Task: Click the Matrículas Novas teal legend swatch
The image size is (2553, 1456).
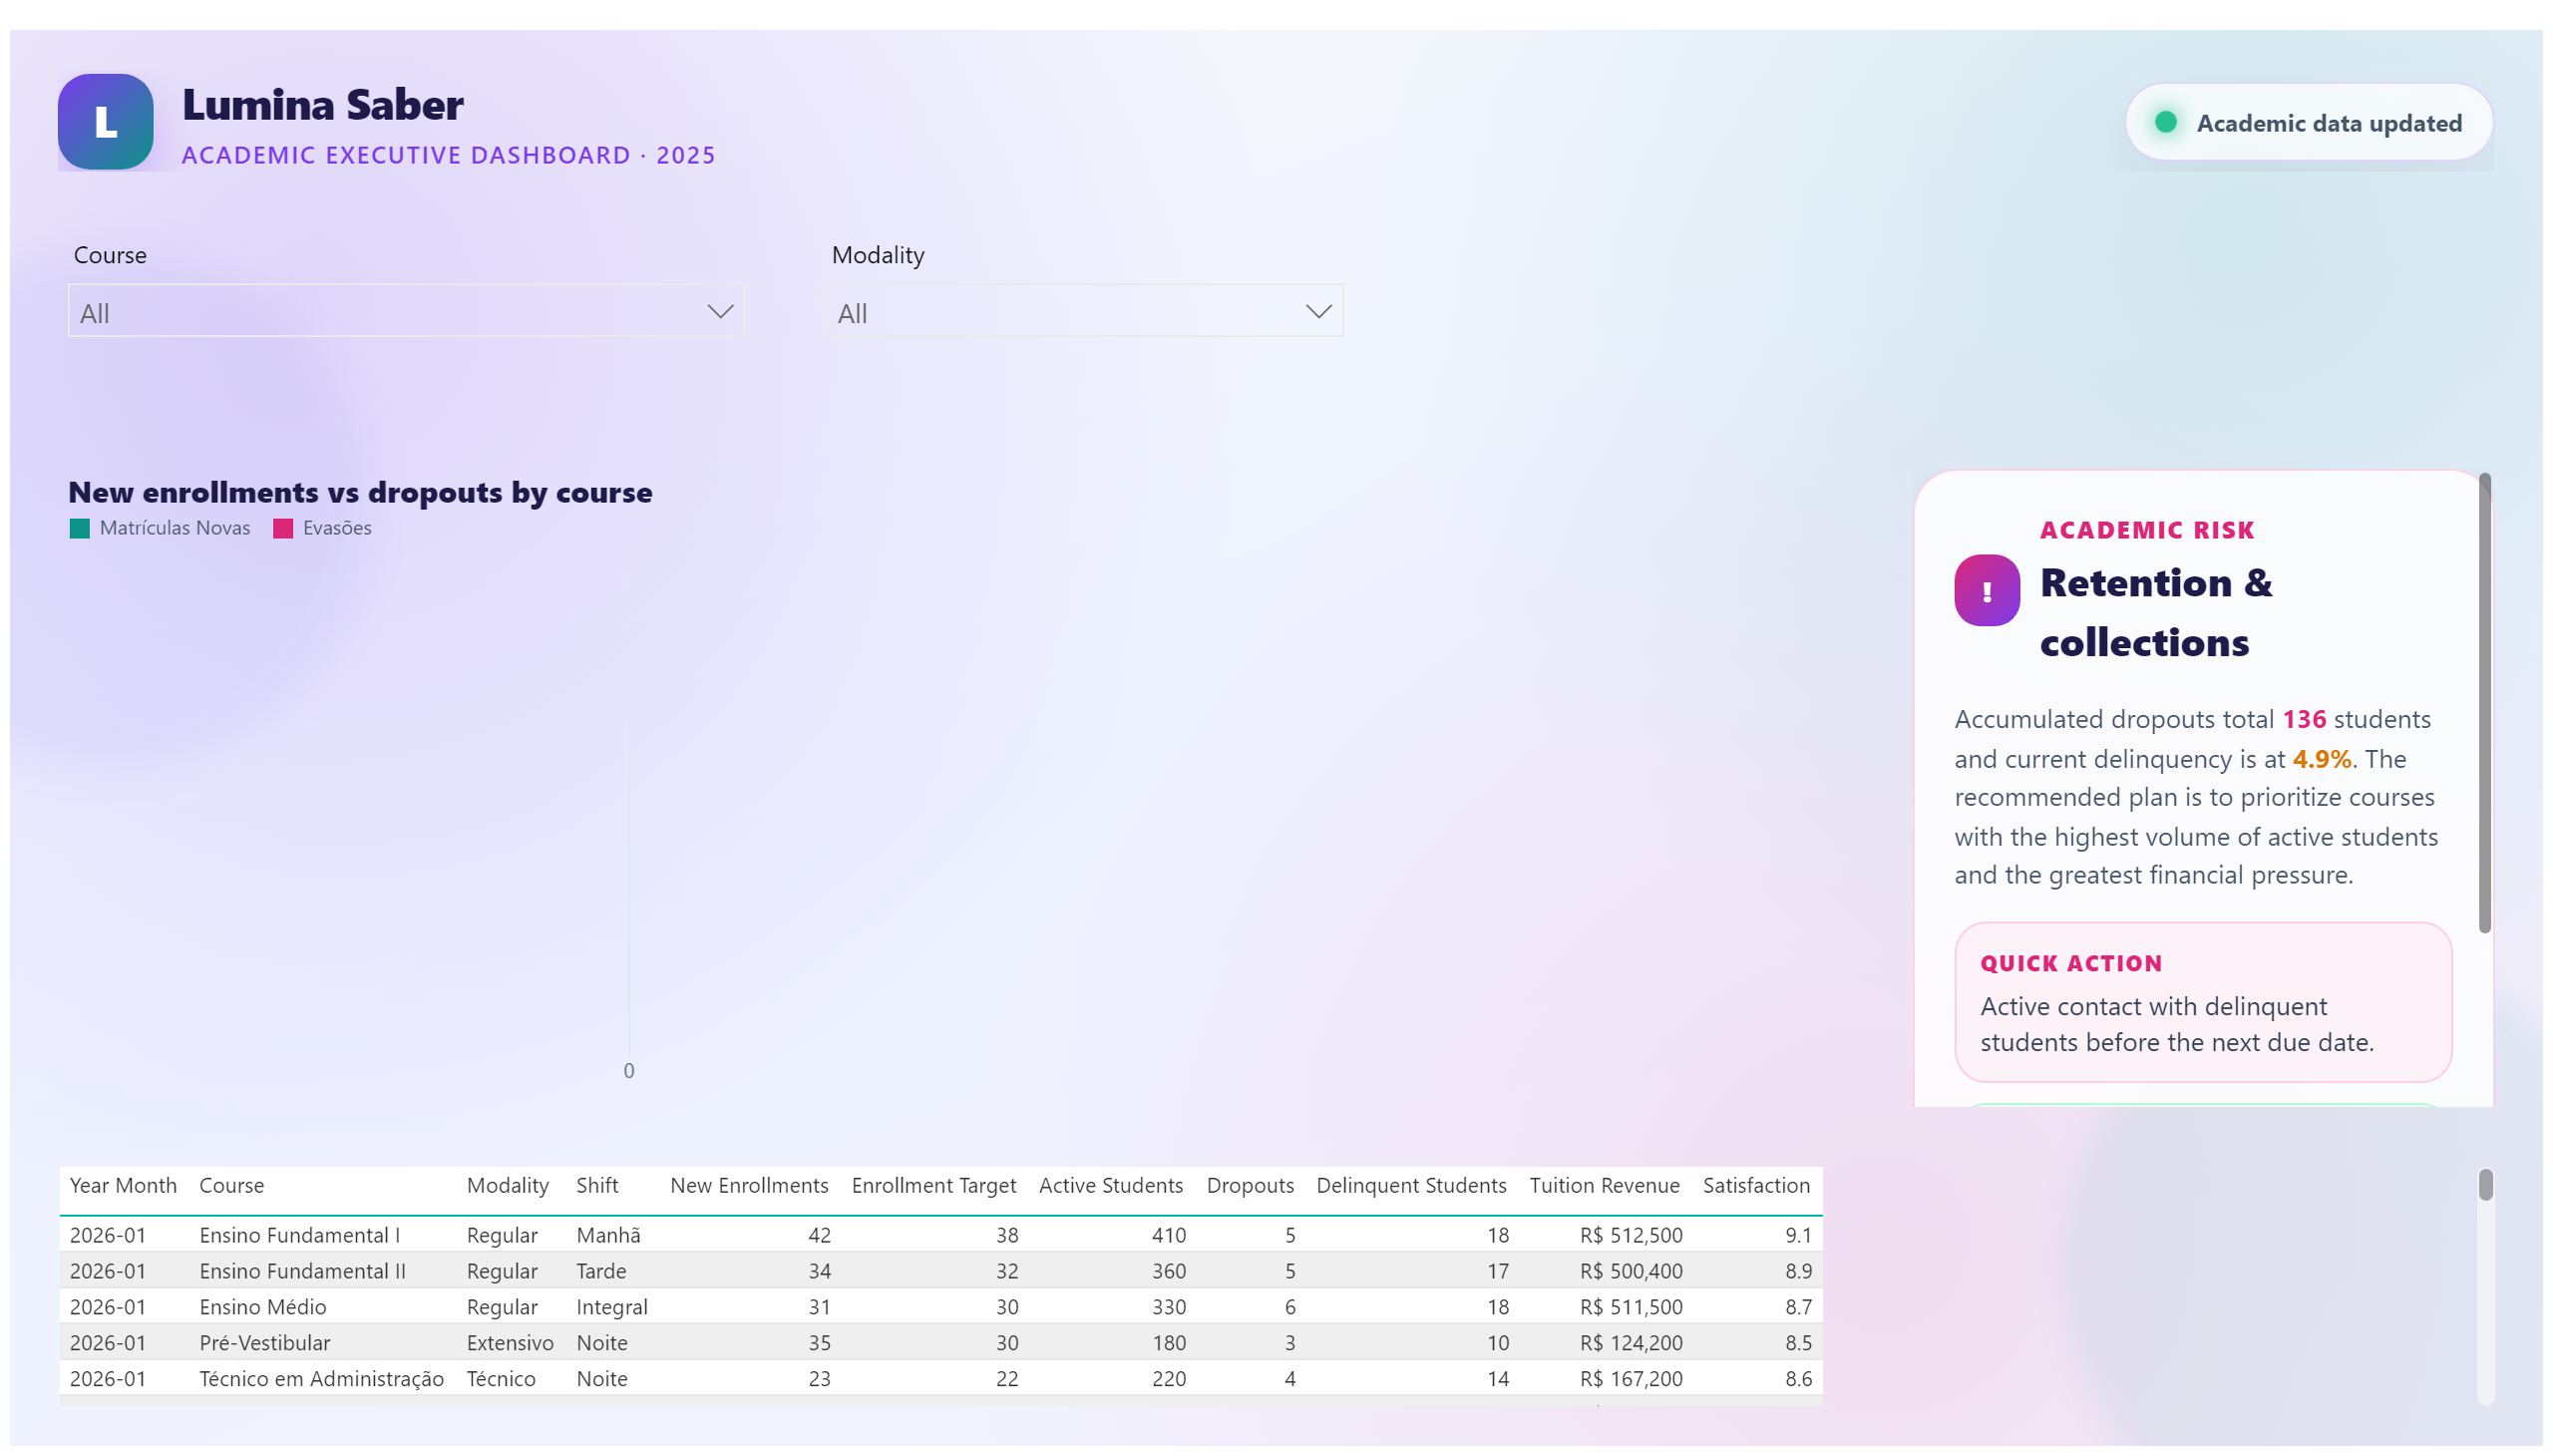Action: [x=80, y=528]
